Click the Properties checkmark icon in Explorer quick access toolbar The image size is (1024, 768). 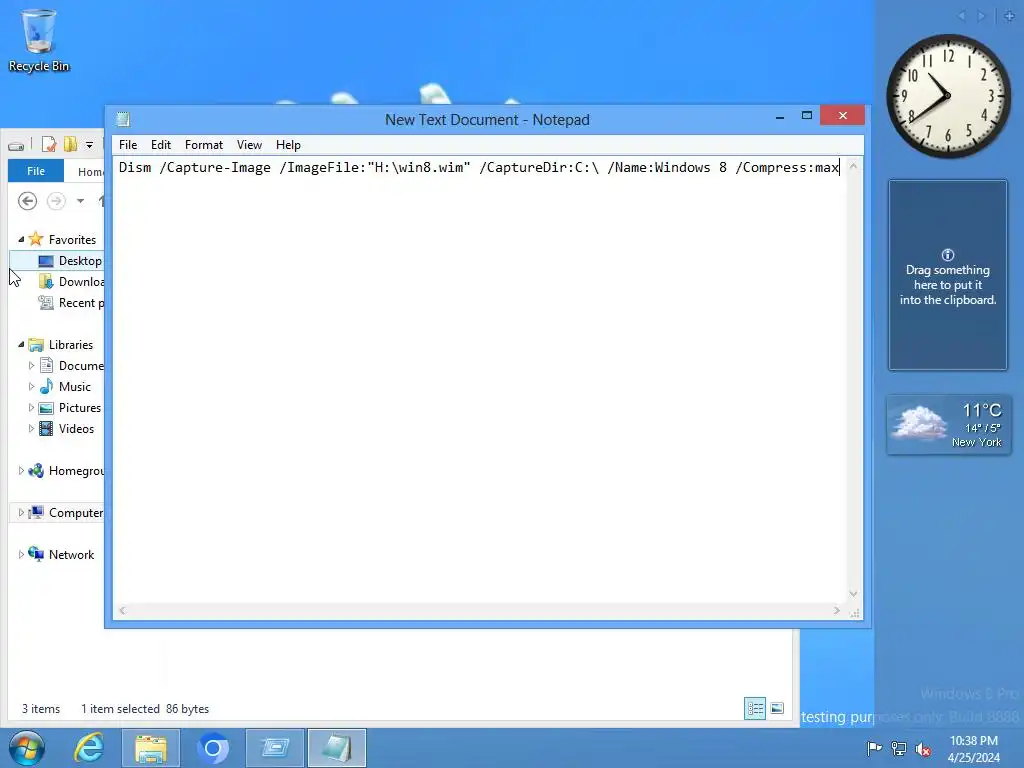click(49, 144)
